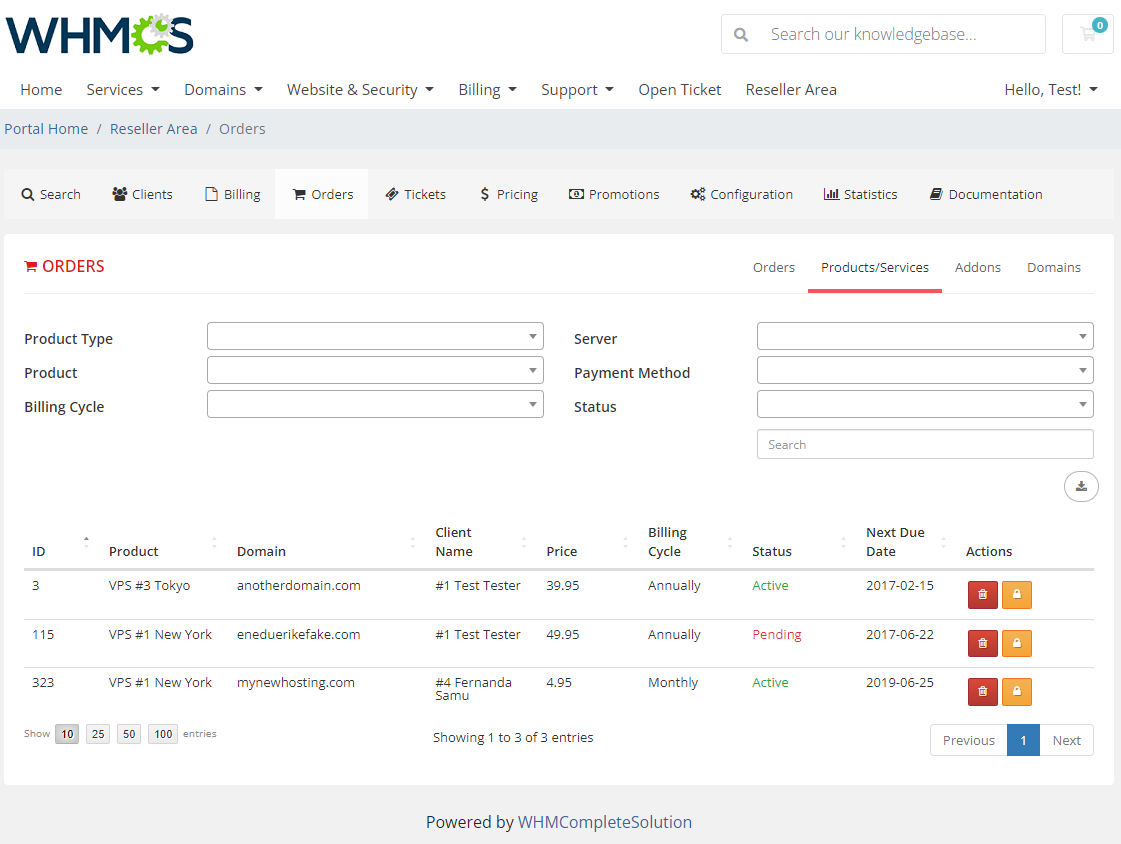Open the Product Type dropdown
Screen dimensions: 1121x844
coord(375,336)
